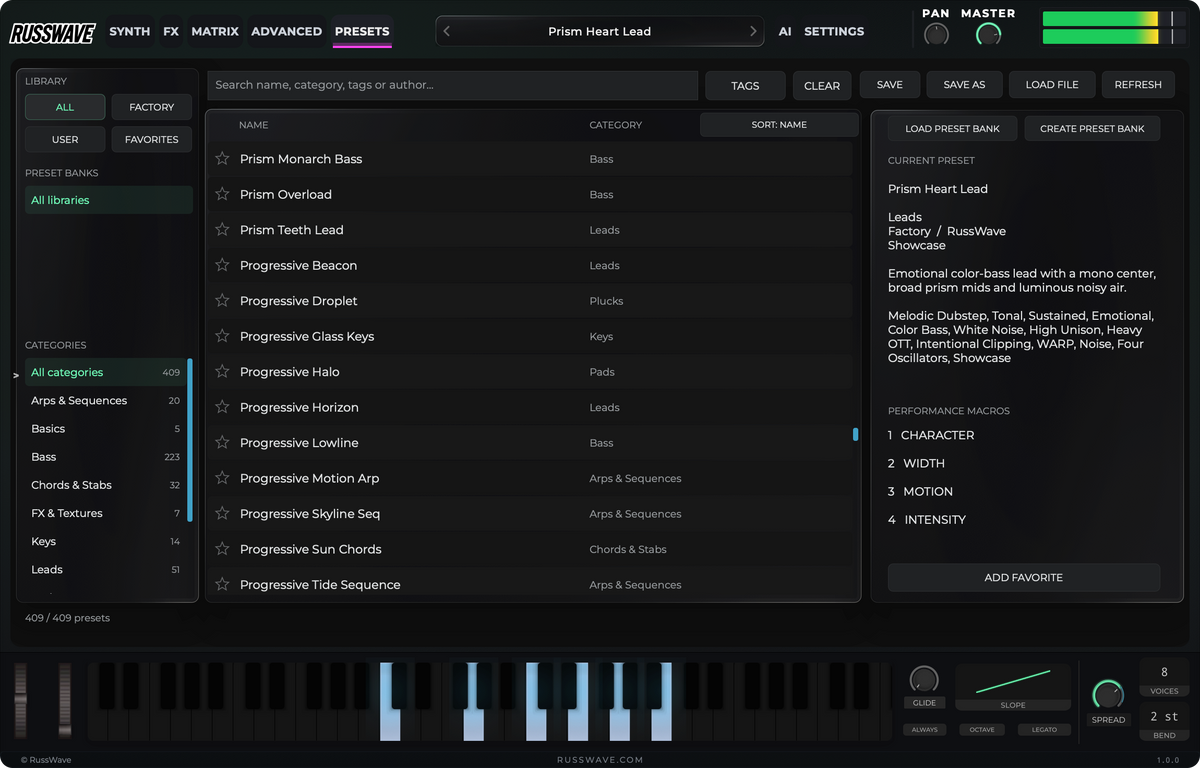
Task: Select the ALL library filter
Action: 65,107
